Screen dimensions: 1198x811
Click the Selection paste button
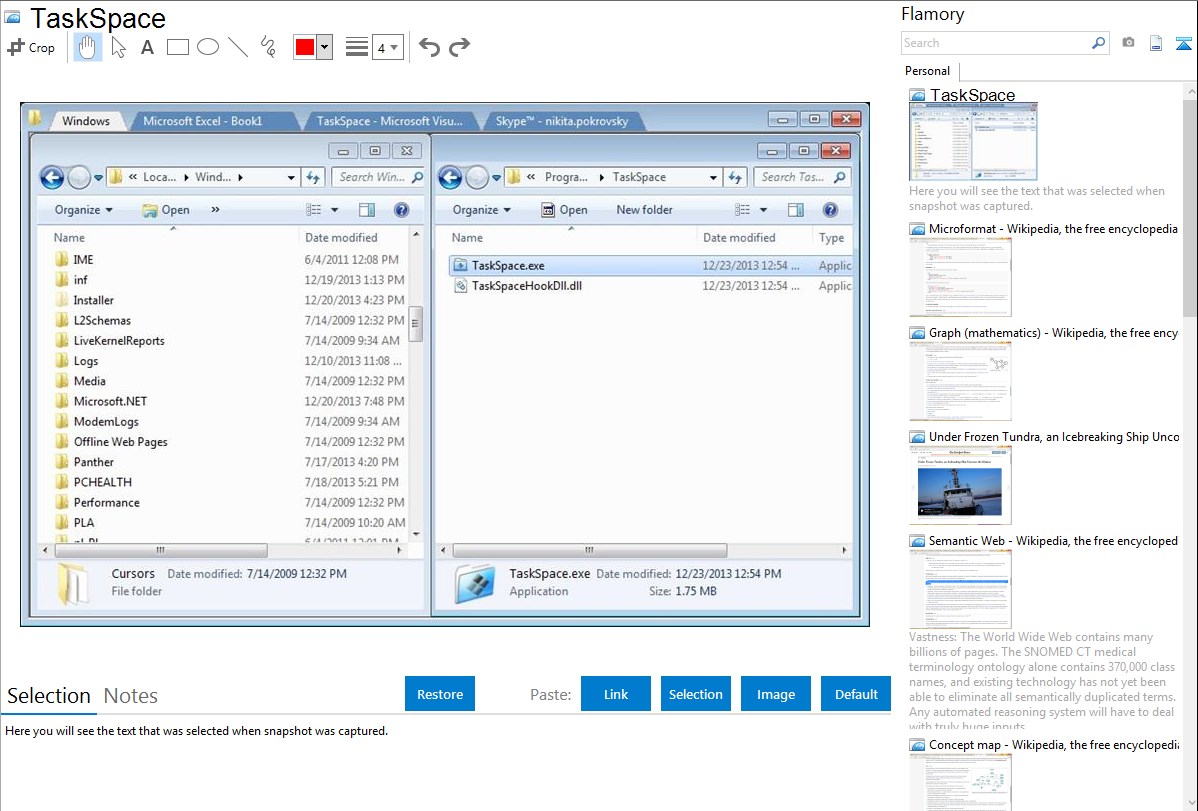click(696, 694)
